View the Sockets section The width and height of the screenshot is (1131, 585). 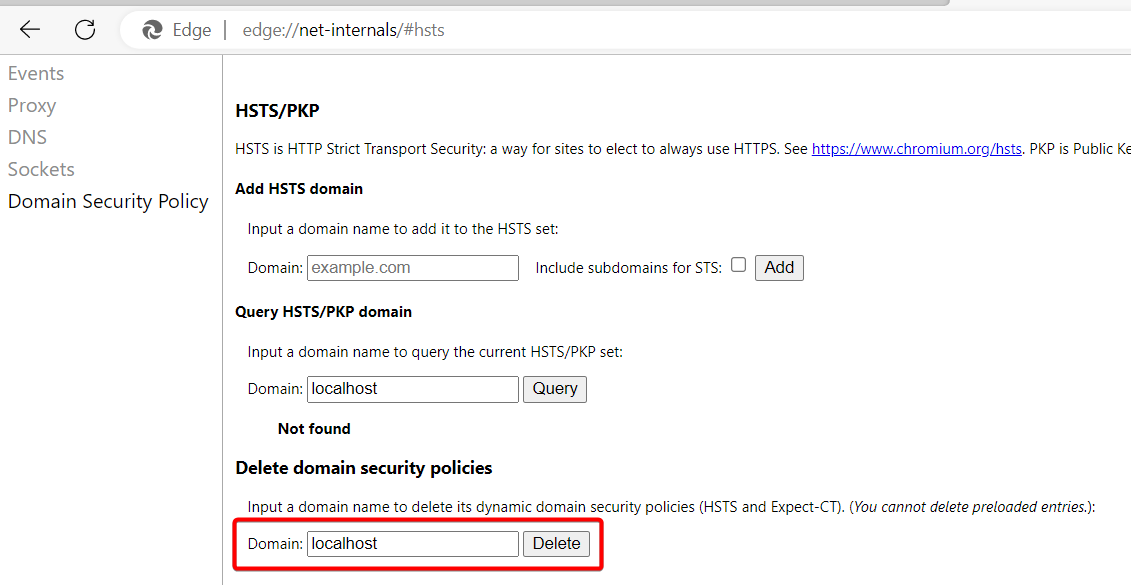41,168
